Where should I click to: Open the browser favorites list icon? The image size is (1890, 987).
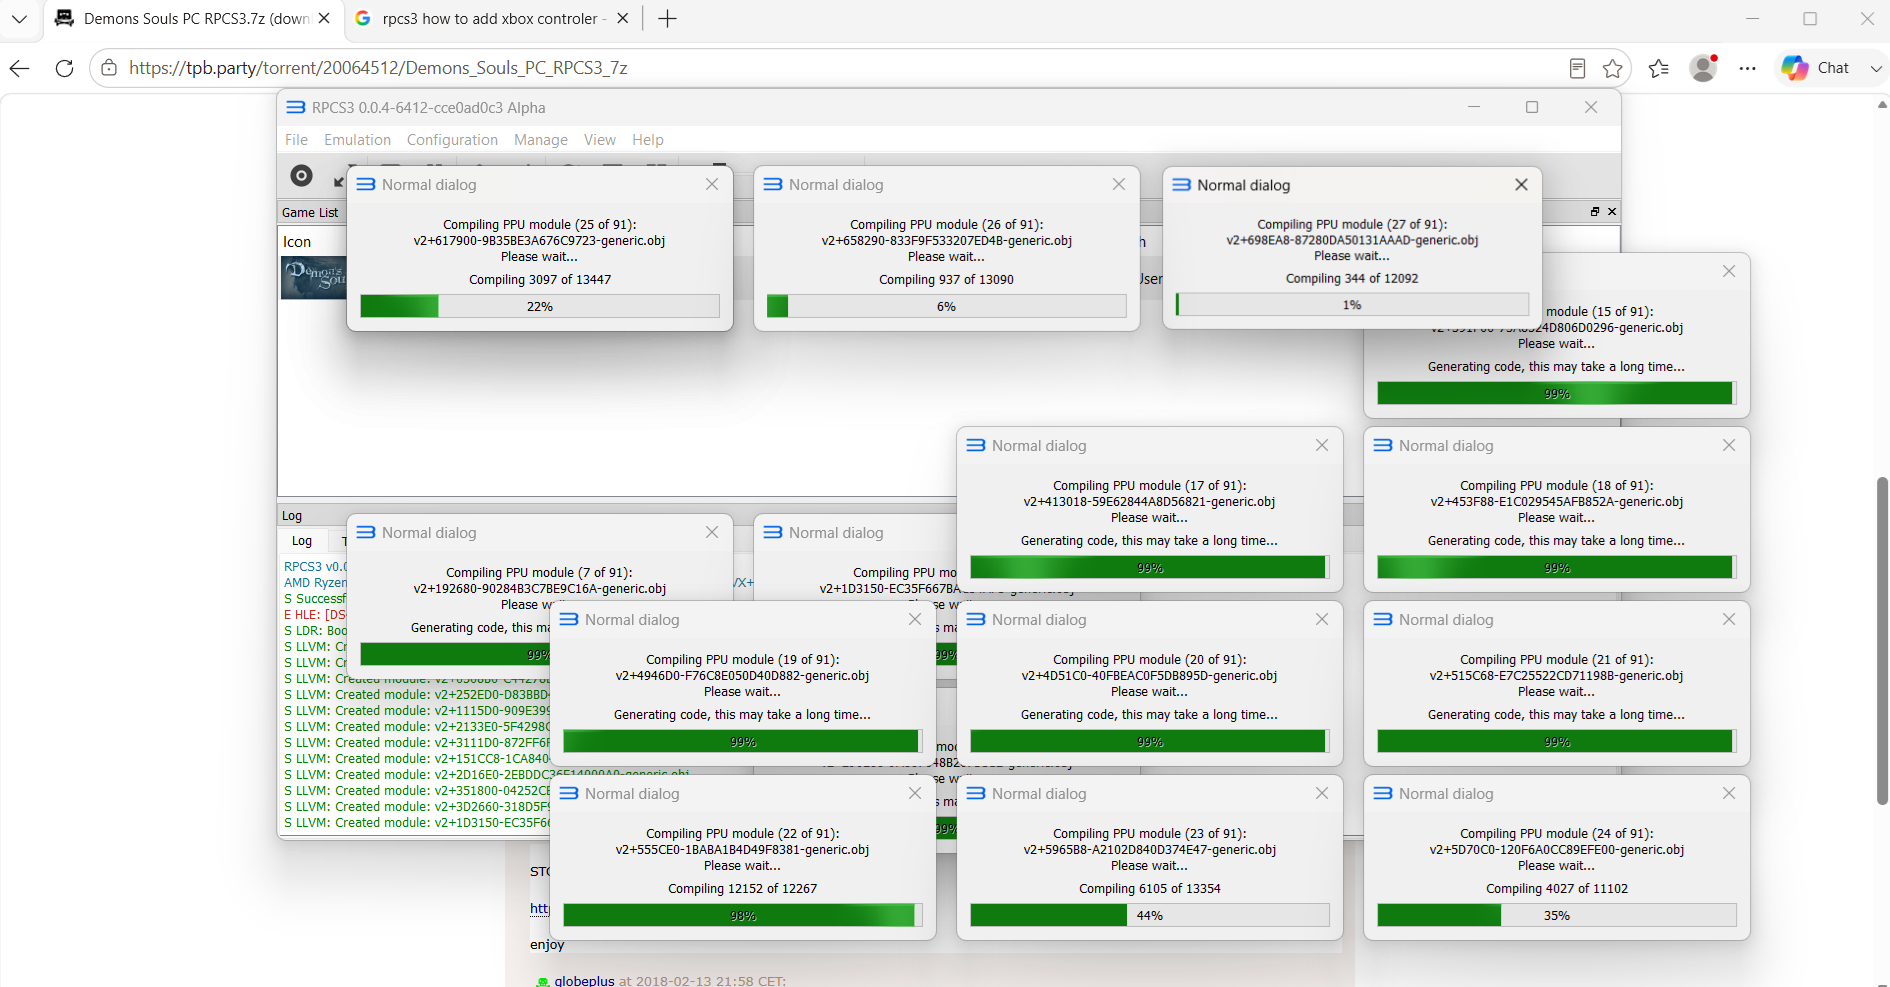(1659, 68)
